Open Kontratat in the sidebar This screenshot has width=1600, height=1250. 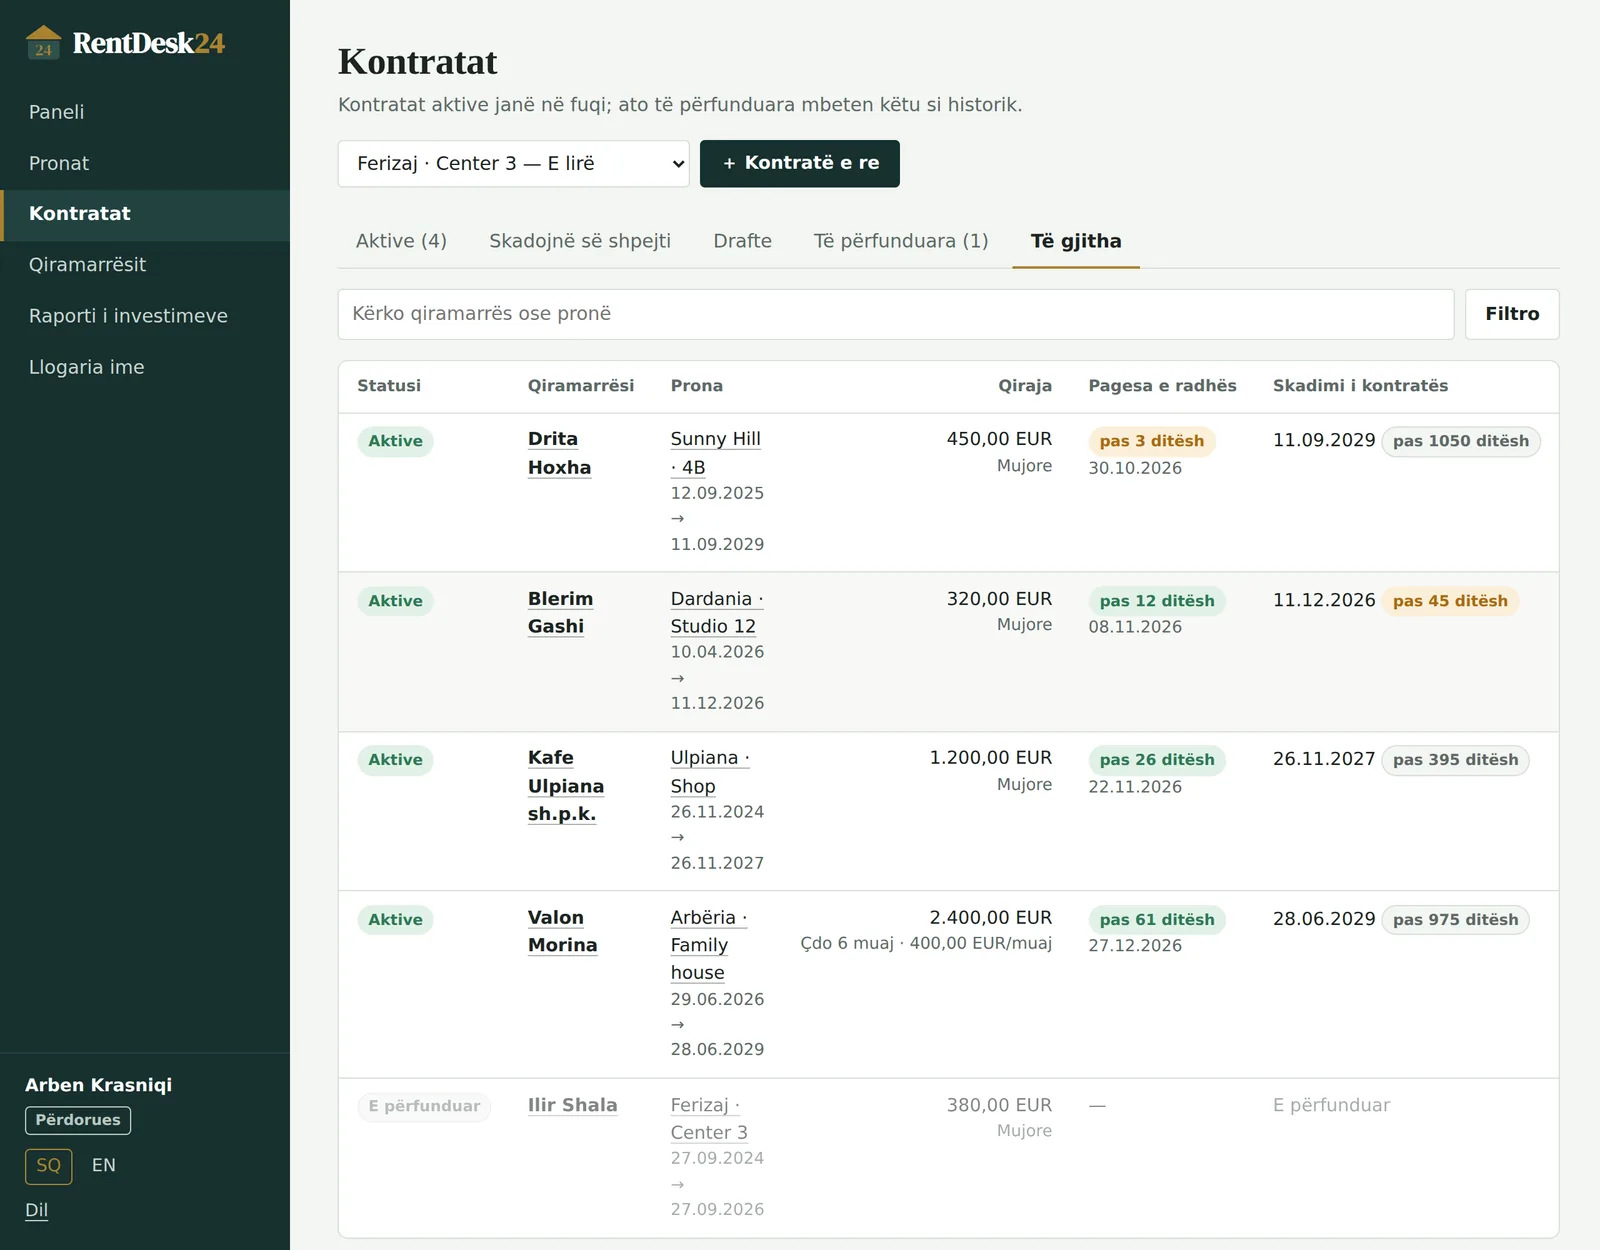145,214
